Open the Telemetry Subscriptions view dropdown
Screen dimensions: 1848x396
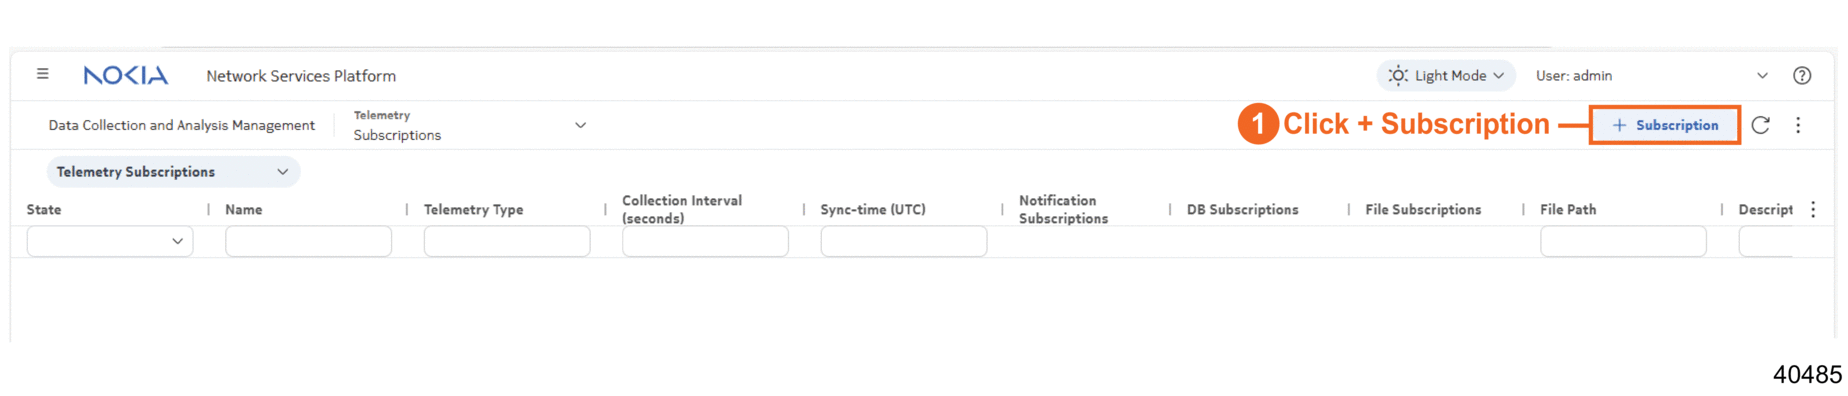(x=469, y=125)
